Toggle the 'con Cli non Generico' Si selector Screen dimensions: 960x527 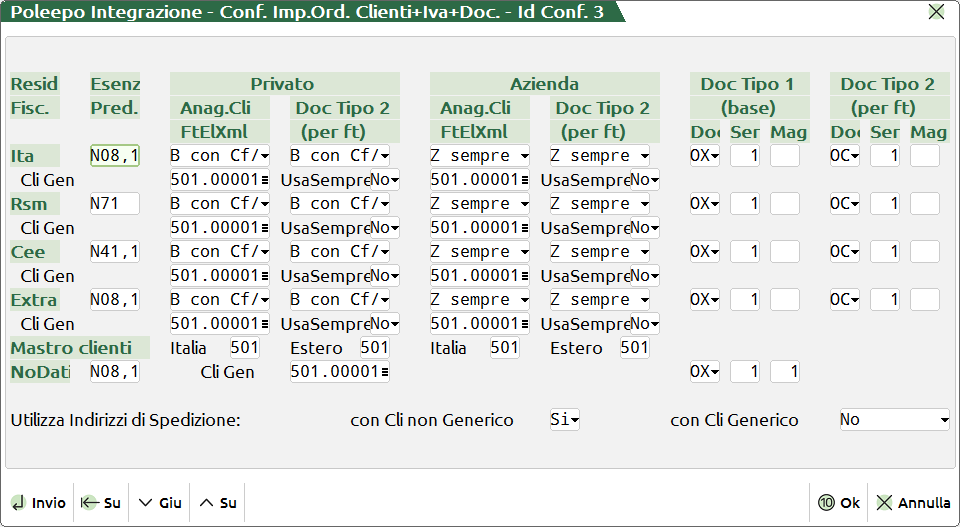565,420
